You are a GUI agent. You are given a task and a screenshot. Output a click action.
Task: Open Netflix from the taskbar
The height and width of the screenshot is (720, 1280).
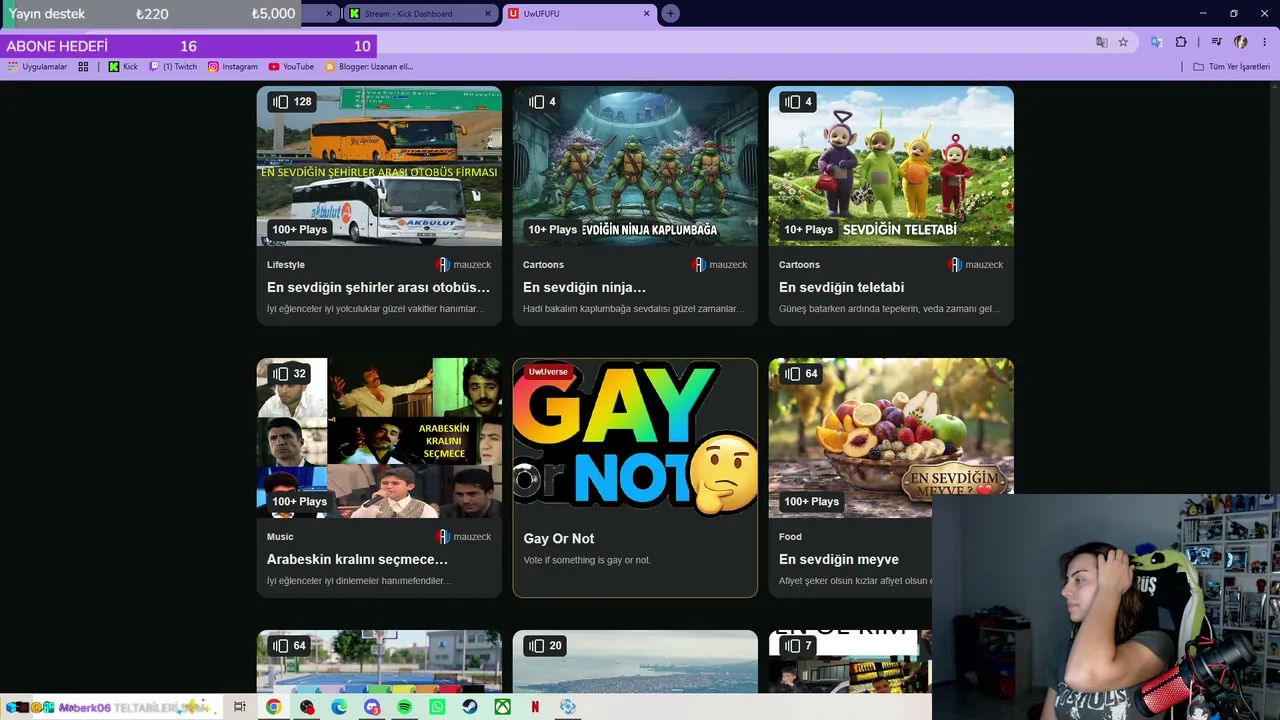535,707
